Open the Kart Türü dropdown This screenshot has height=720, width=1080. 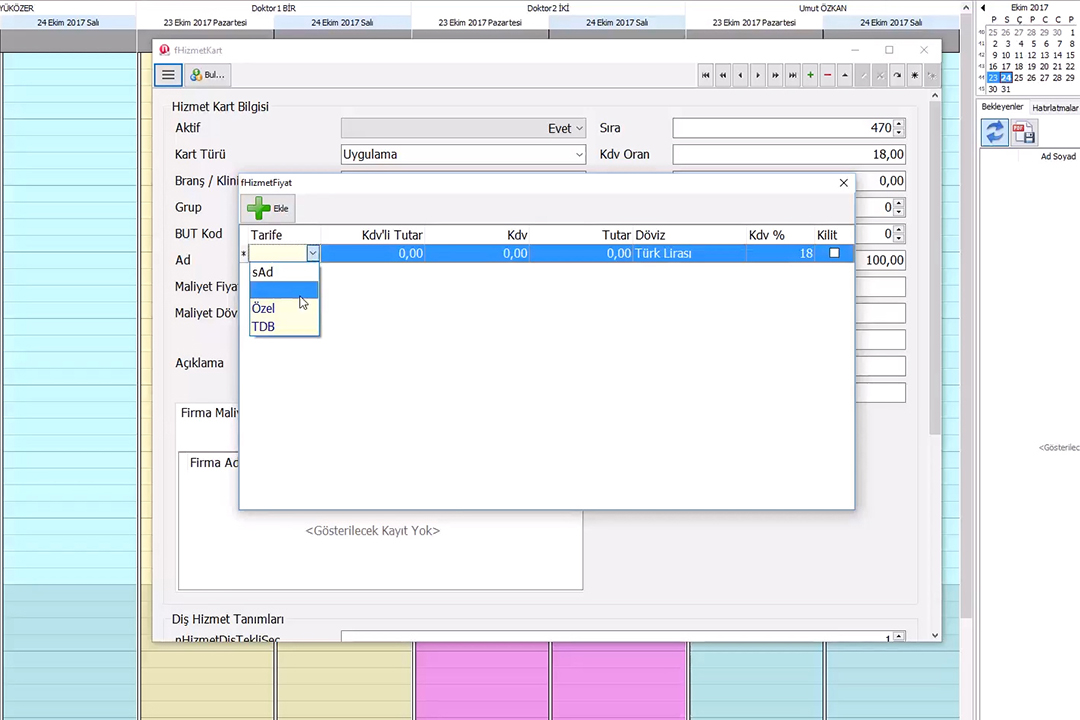pos(579,155)
